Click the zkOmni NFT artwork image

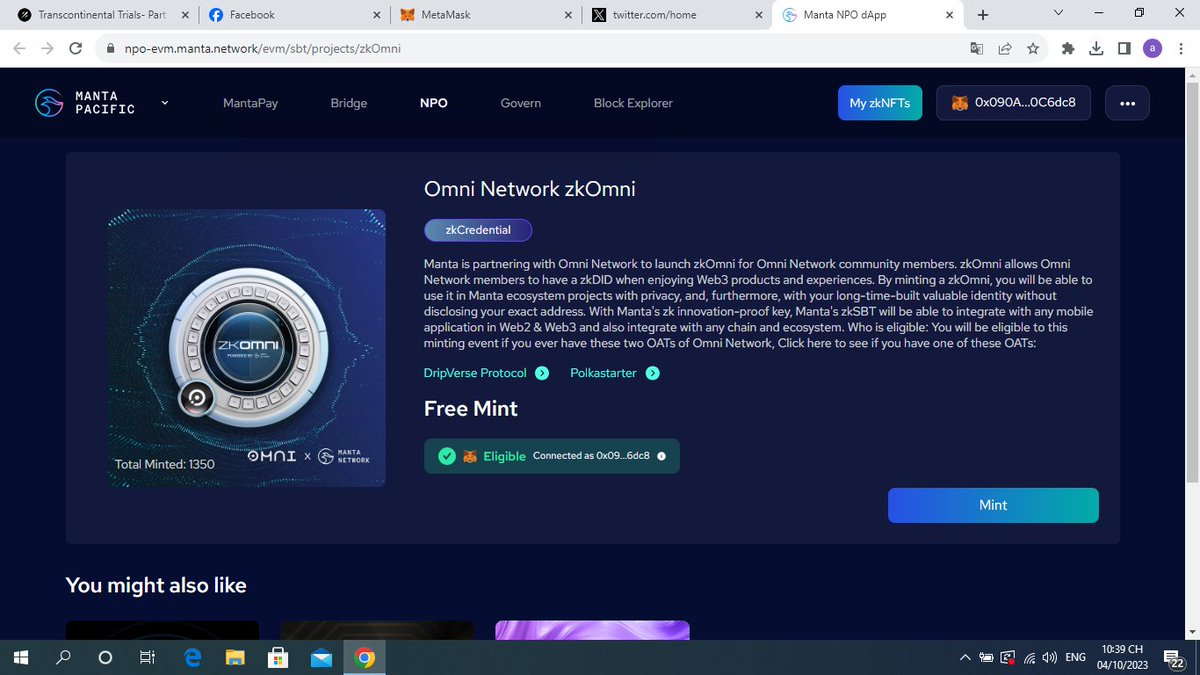pyautogui.click(x=246, y=348)
